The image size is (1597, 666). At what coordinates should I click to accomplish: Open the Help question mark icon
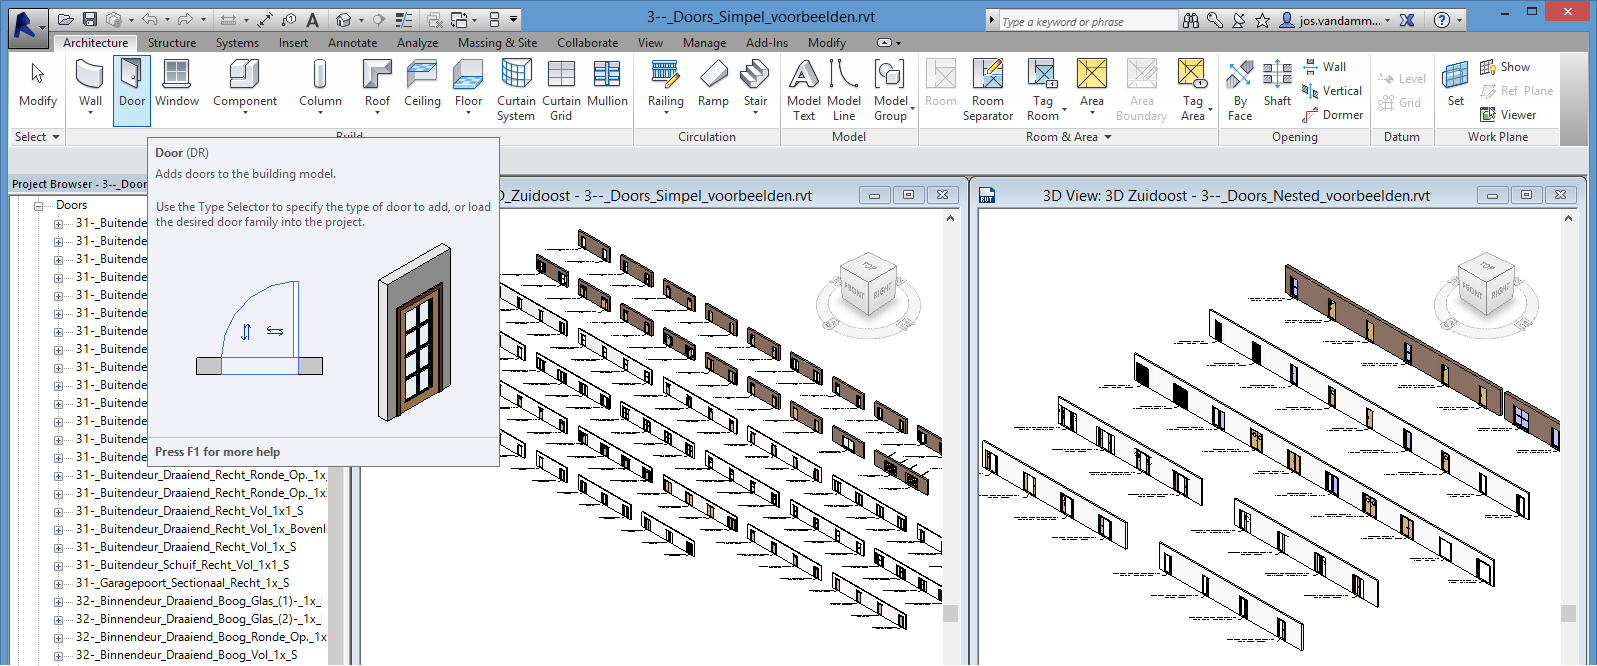coord(1442,19)
